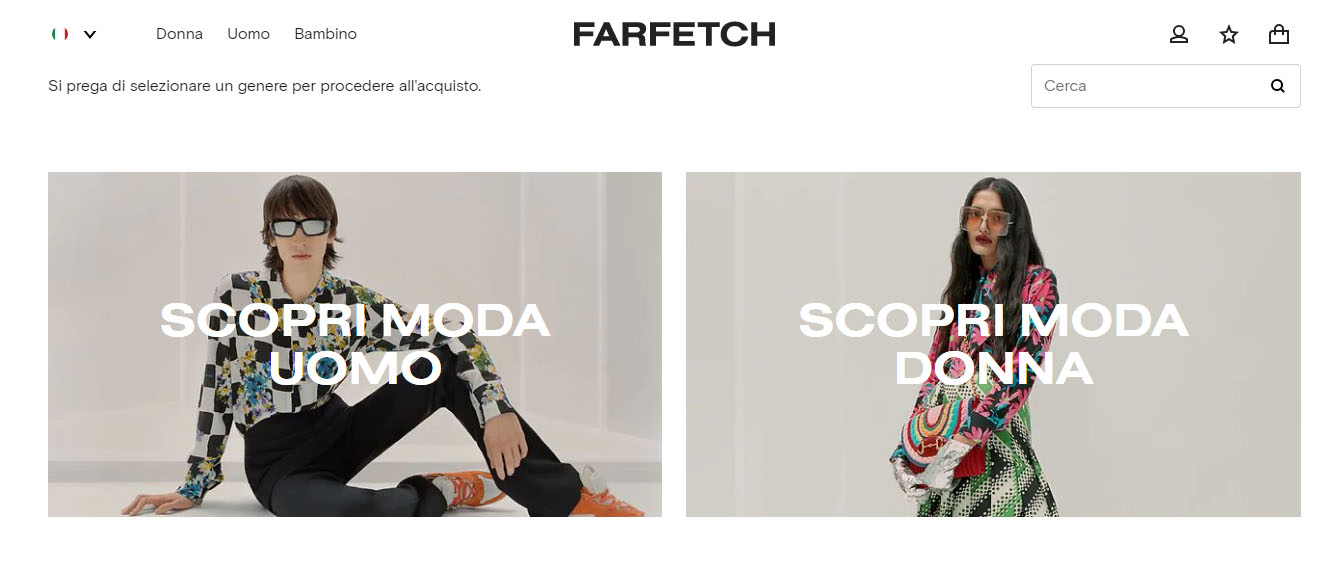Viewport: 1339px width, 585px height.
Task: Expand the country selector chevron
Action: click(90, 34)
